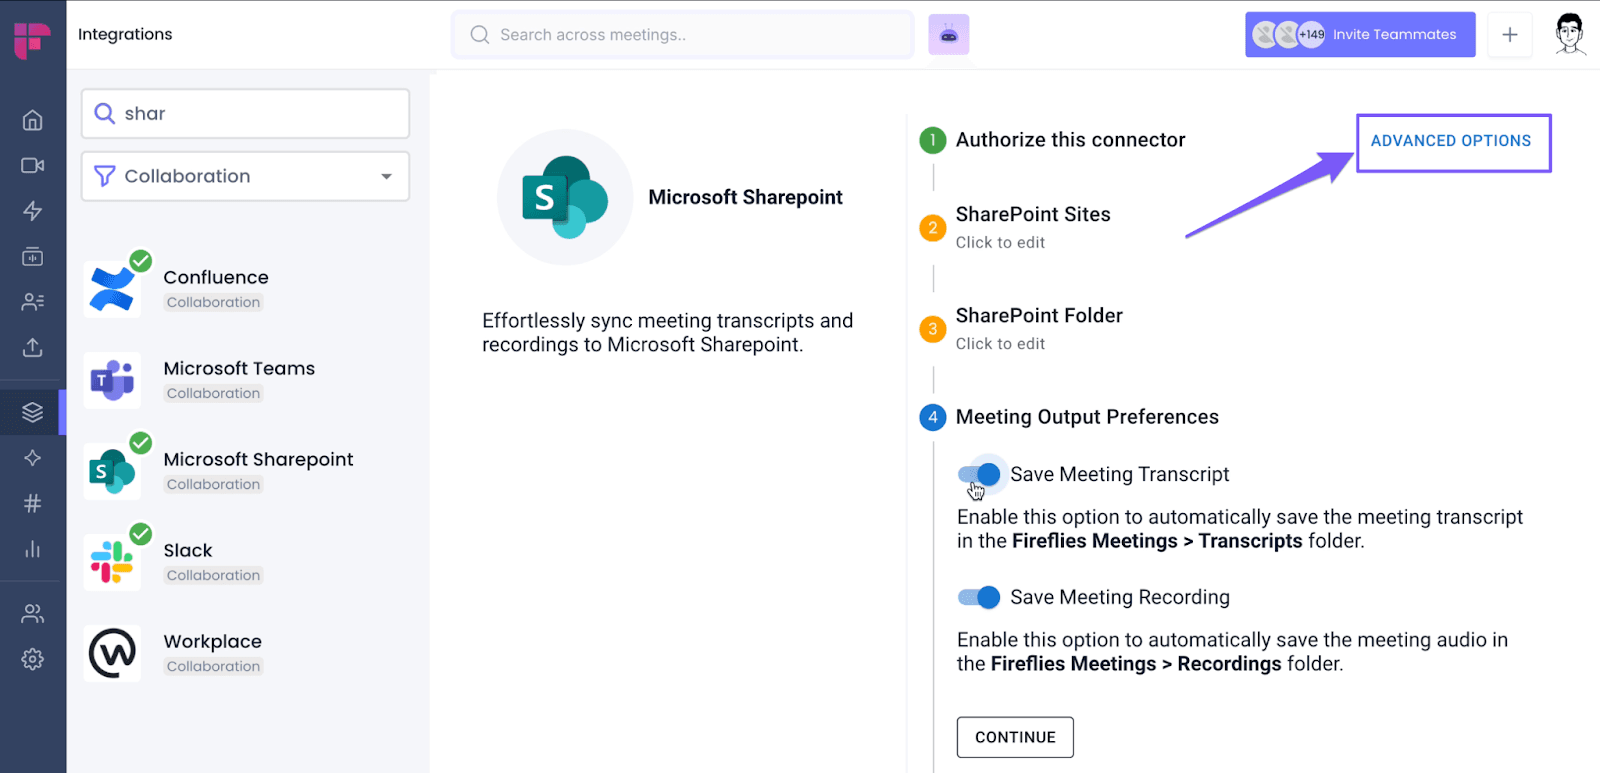Expand the SharePoint Sites step to edit
1600x773 pixels.
pos(1033,227)
